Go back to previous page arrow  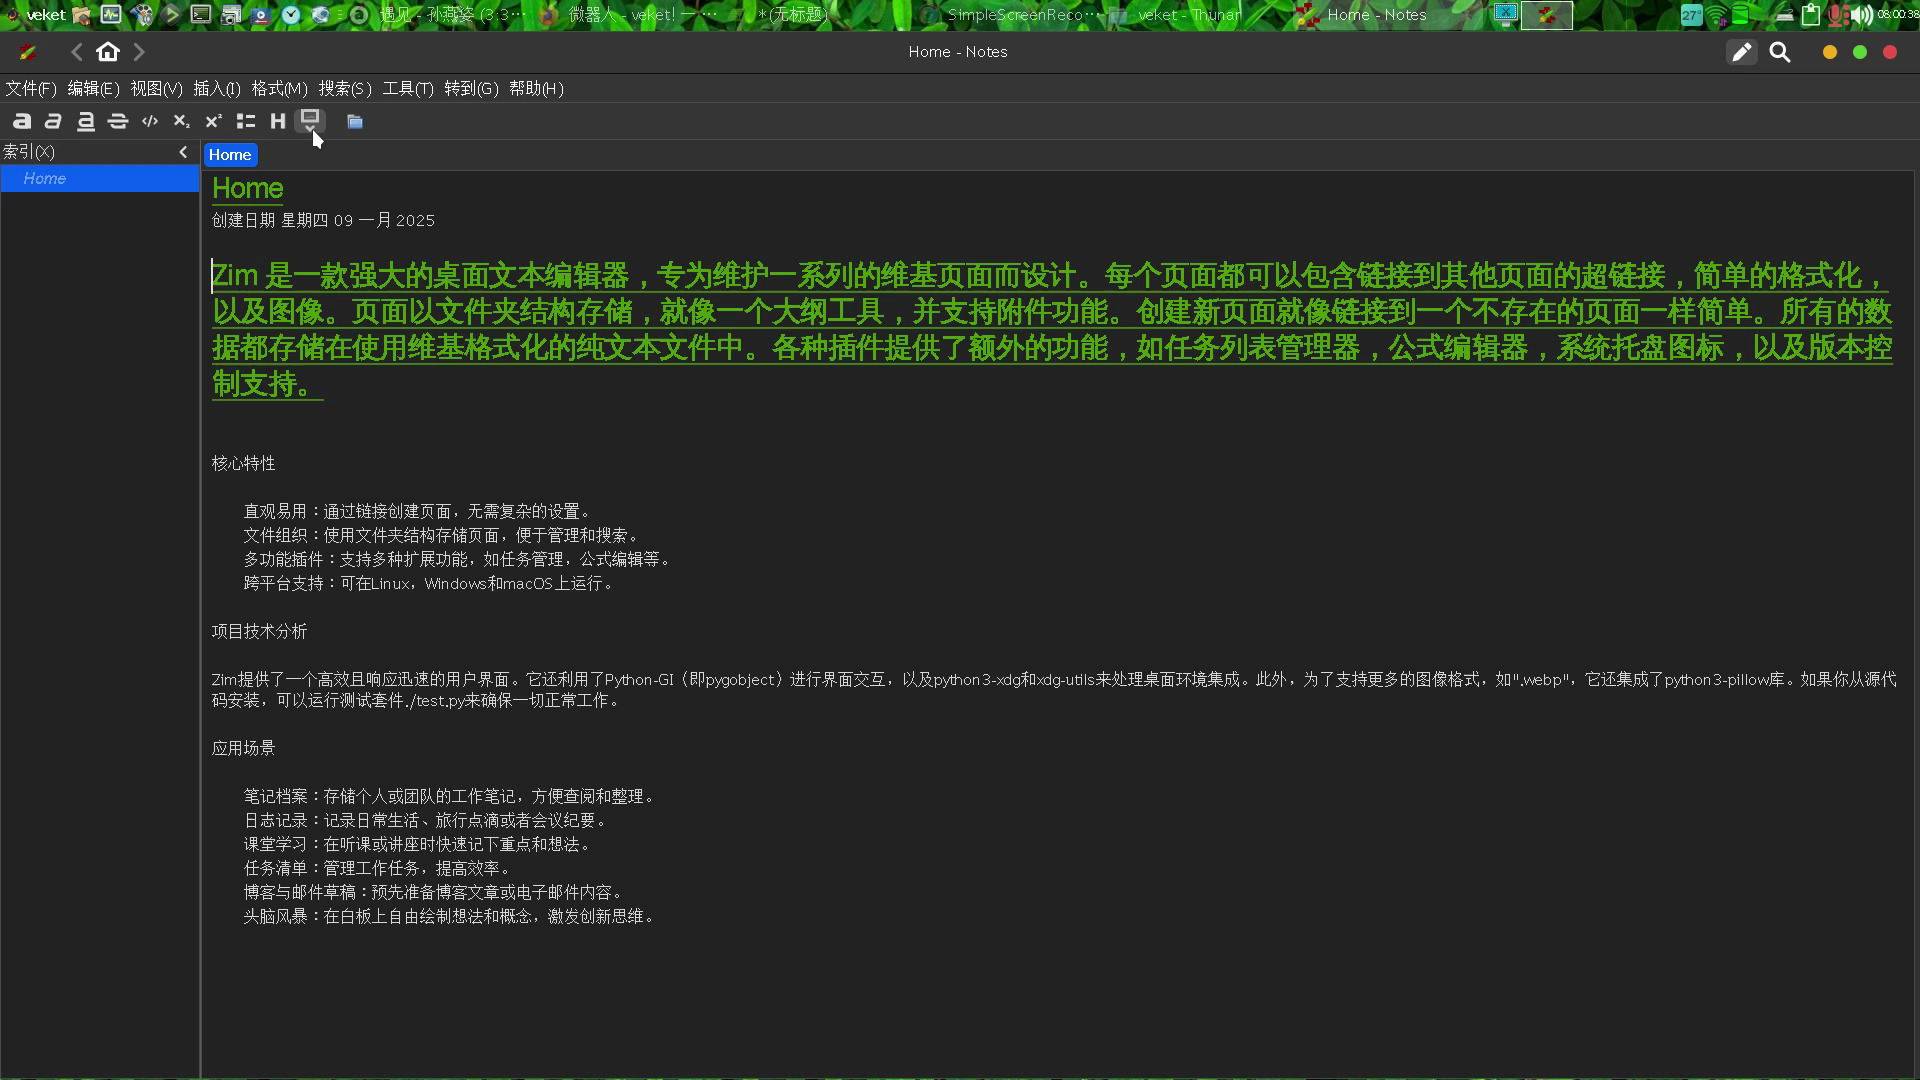77,52
